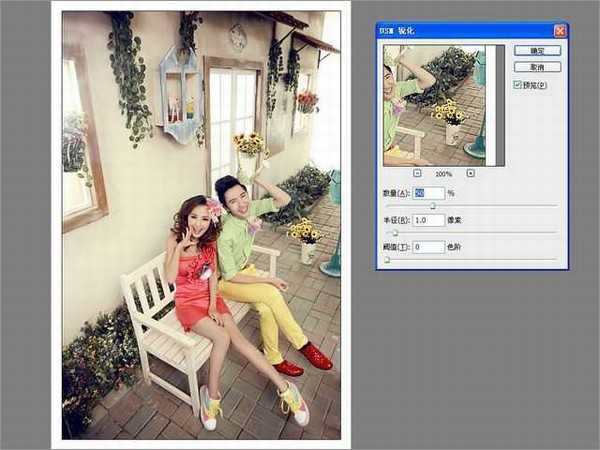Click the 阈值 (Threshold) levels input field
This screenshot has height=450, width=600.
(x=428, y=247)
